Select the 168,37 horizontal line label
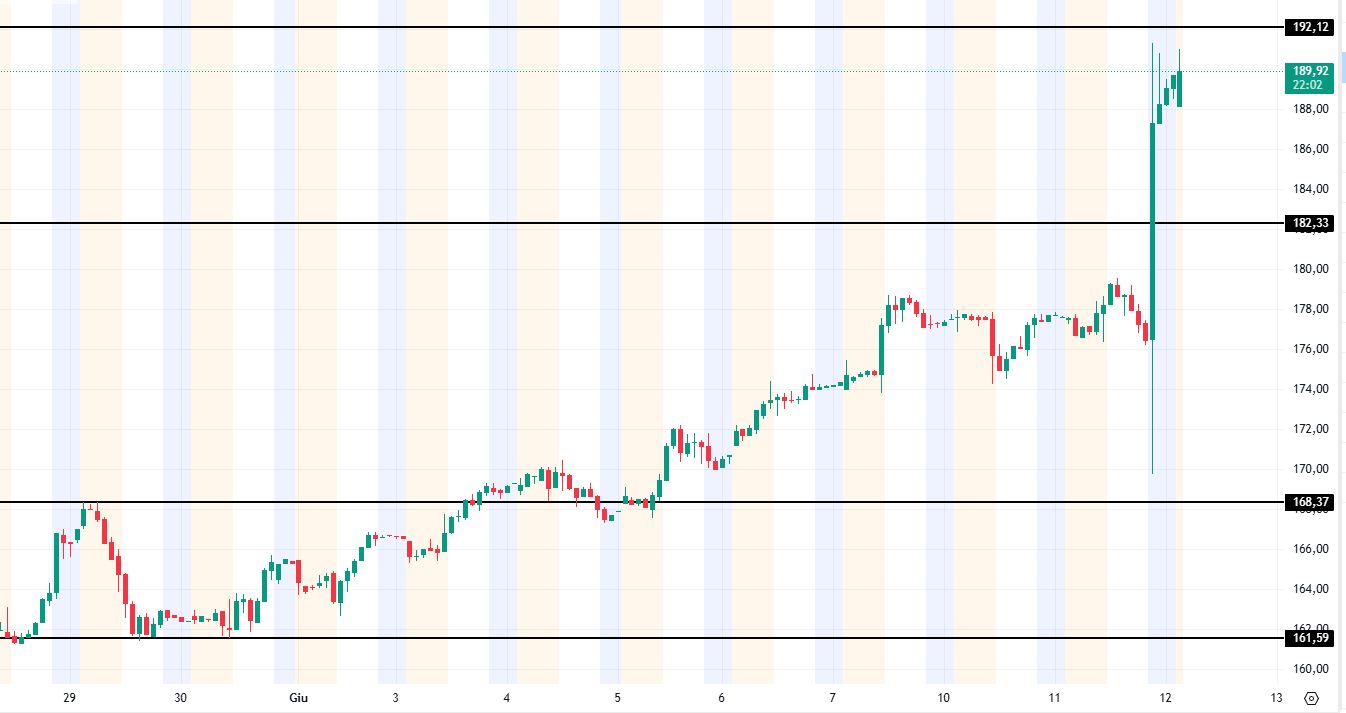This screenshot has height=713, width=1346. tap(1310, 502)
